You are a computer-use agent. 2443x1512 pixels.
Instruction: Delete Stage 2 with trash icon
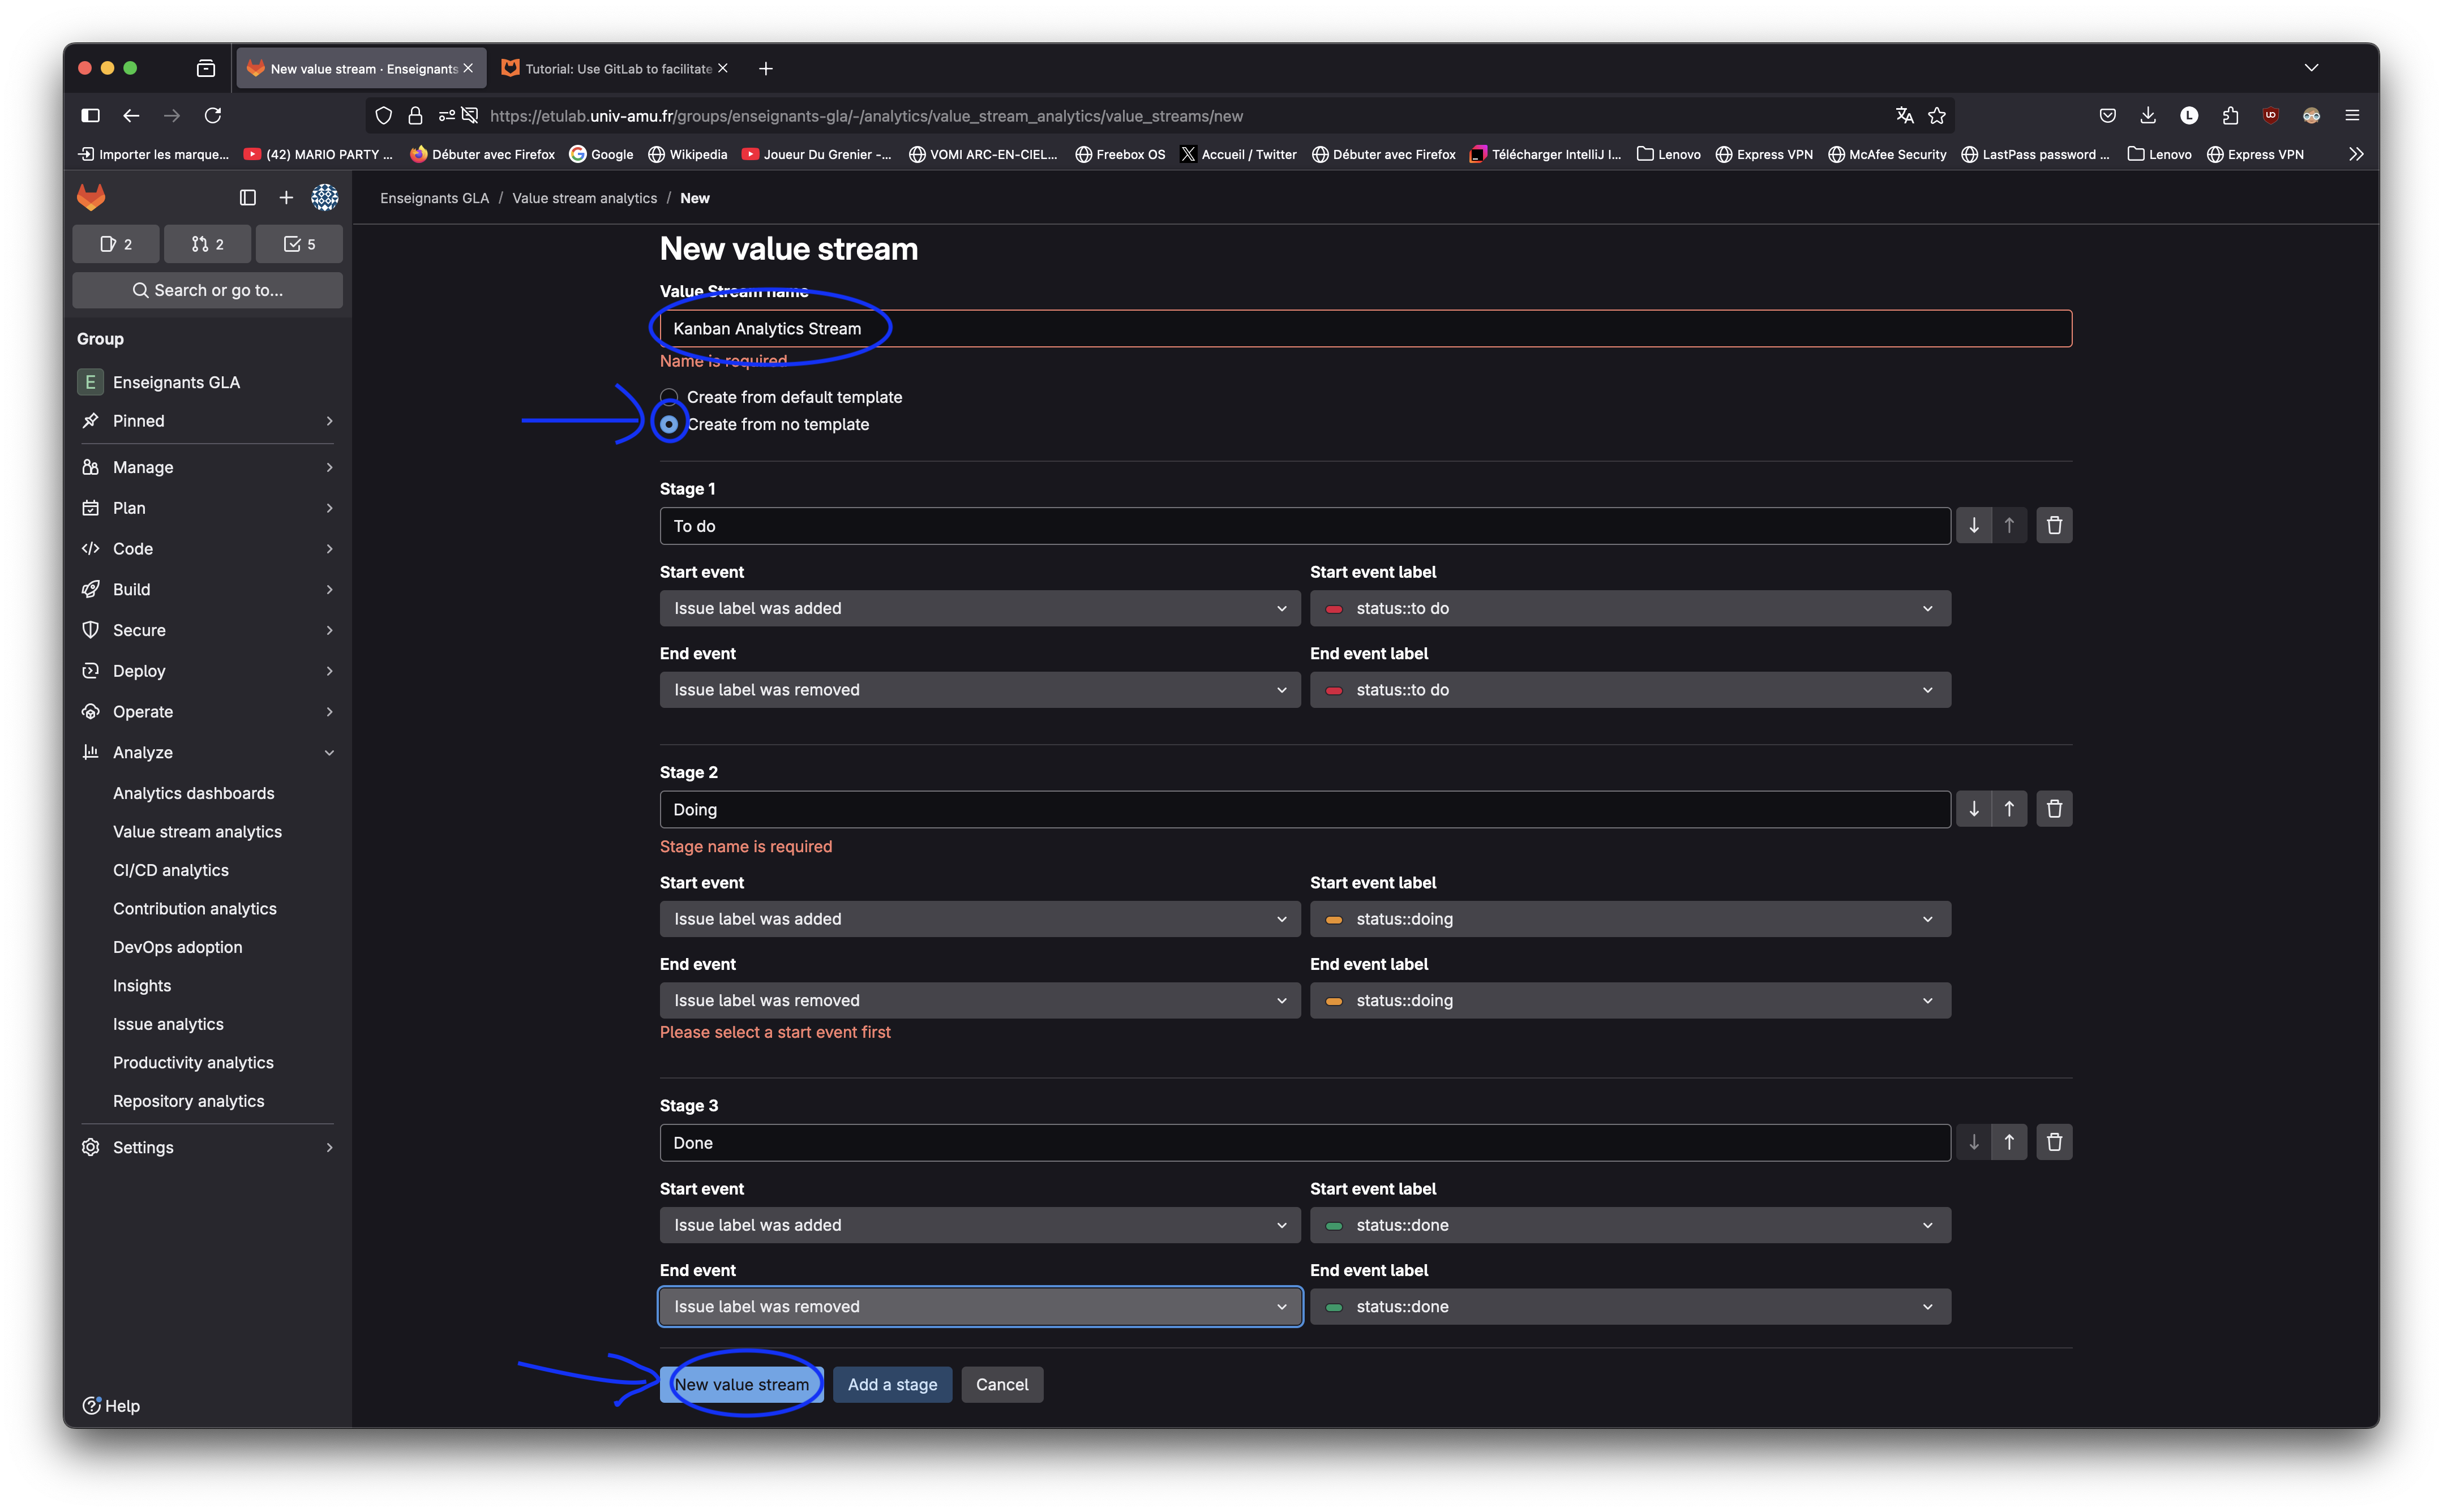[2054, 809]
